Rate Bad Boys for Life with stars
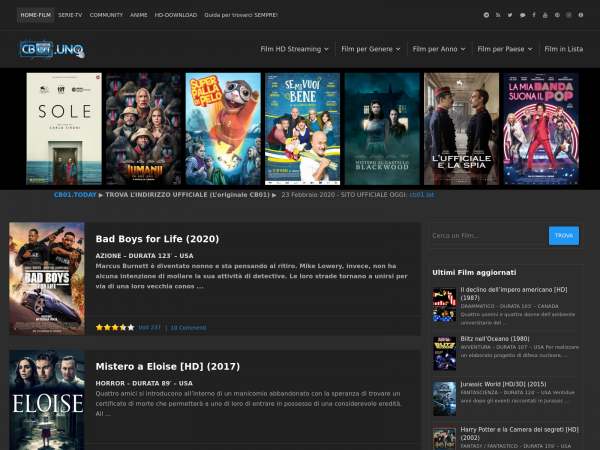The height and width of the screenshot is (450, 600). (115, 327)
